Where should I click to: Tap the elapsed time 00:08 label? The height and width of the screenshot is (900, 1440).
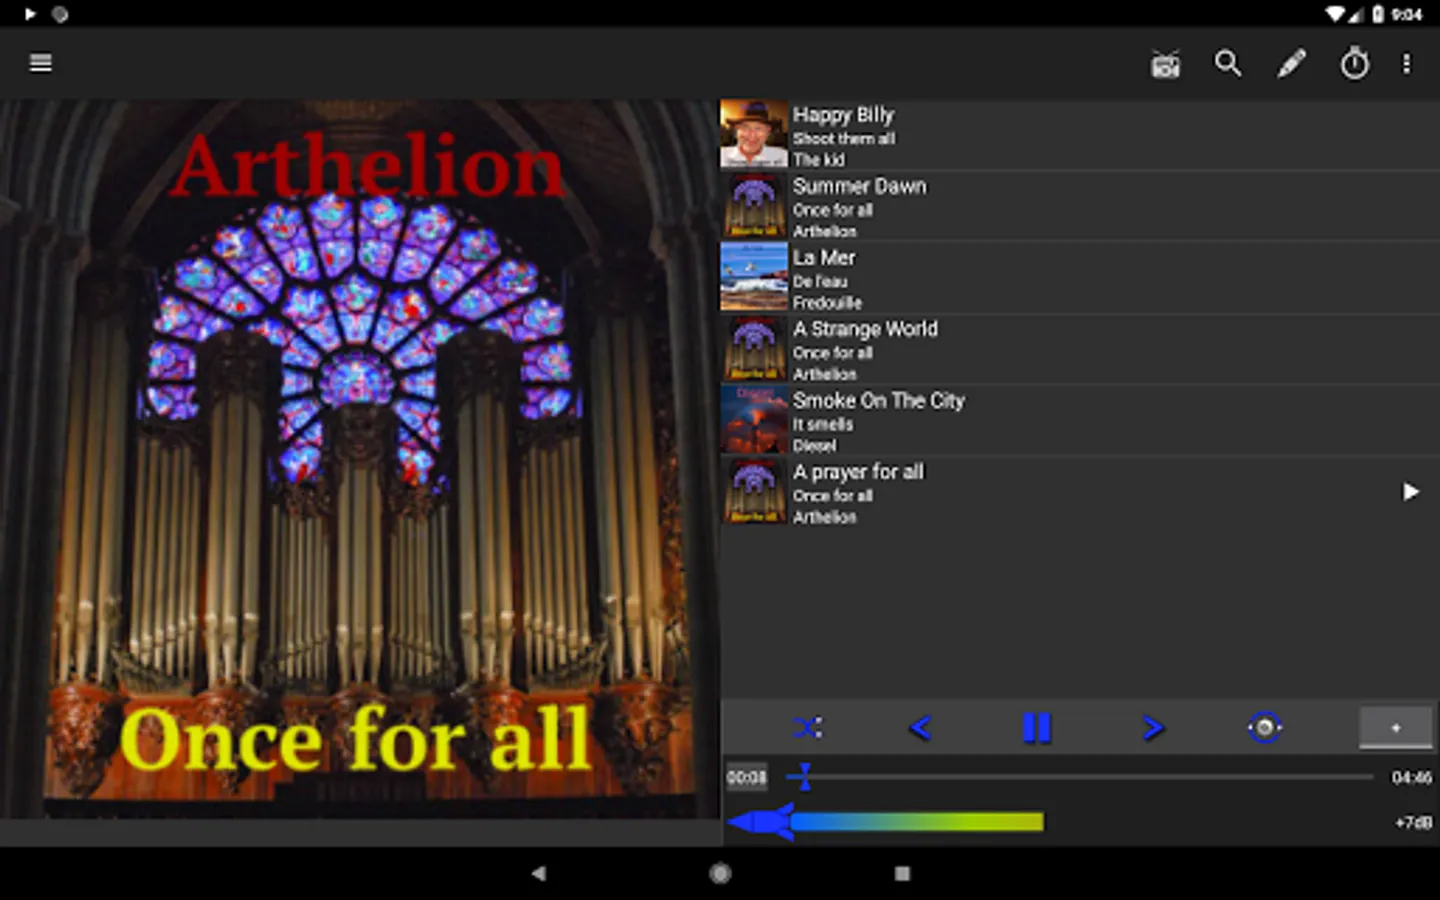pyautogui.click(x=747, y=777)
